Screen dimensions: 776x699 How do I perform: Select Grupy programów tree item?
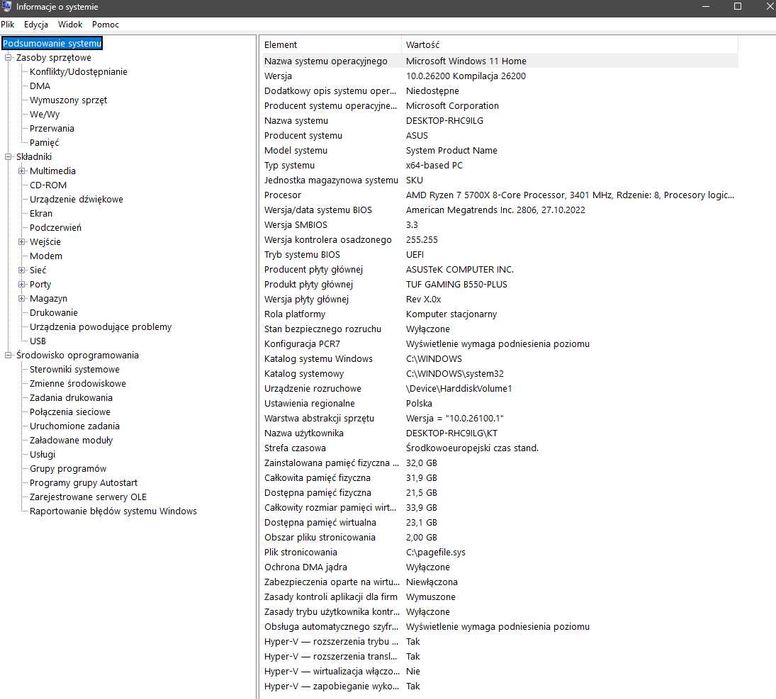pyautogui.click(x=68, y=469)
